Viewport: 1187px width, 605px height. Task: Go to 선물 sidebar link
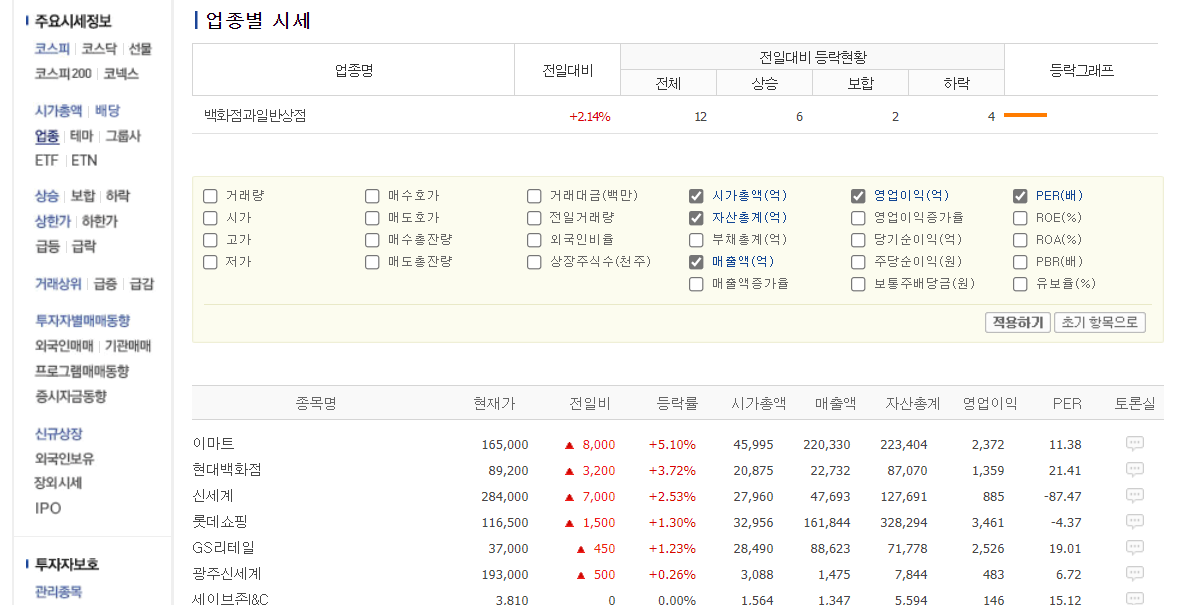click(x=140, y=48)
